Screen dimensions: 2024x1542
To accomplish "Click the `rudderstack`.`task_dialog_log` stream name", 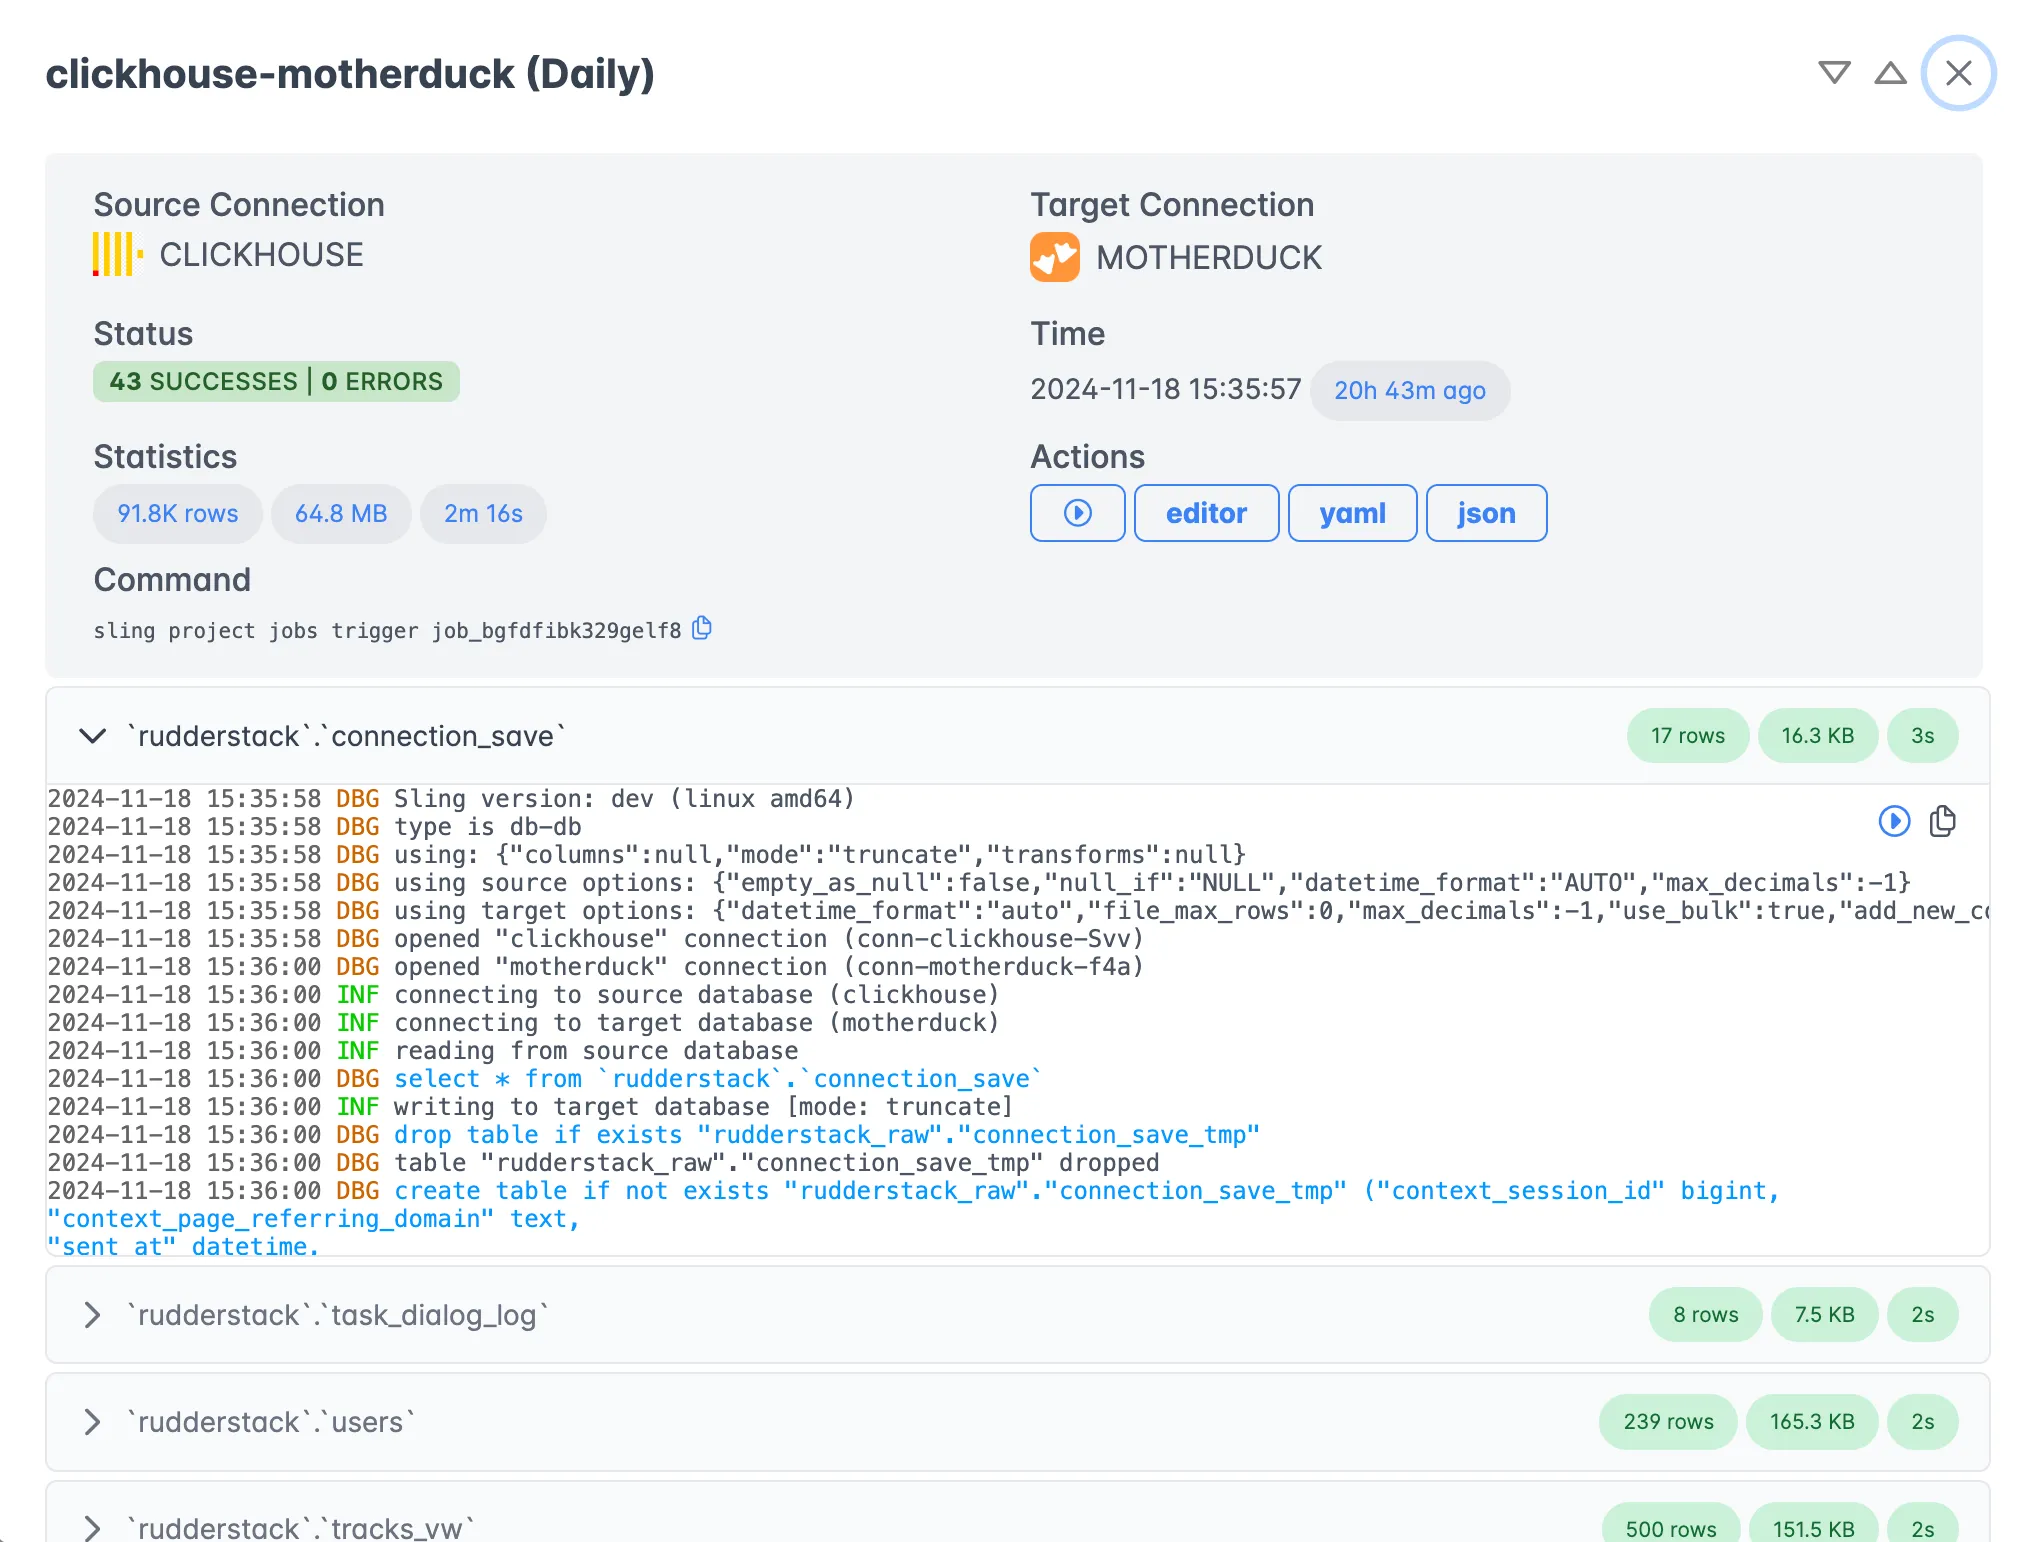I will point(338,1315).
